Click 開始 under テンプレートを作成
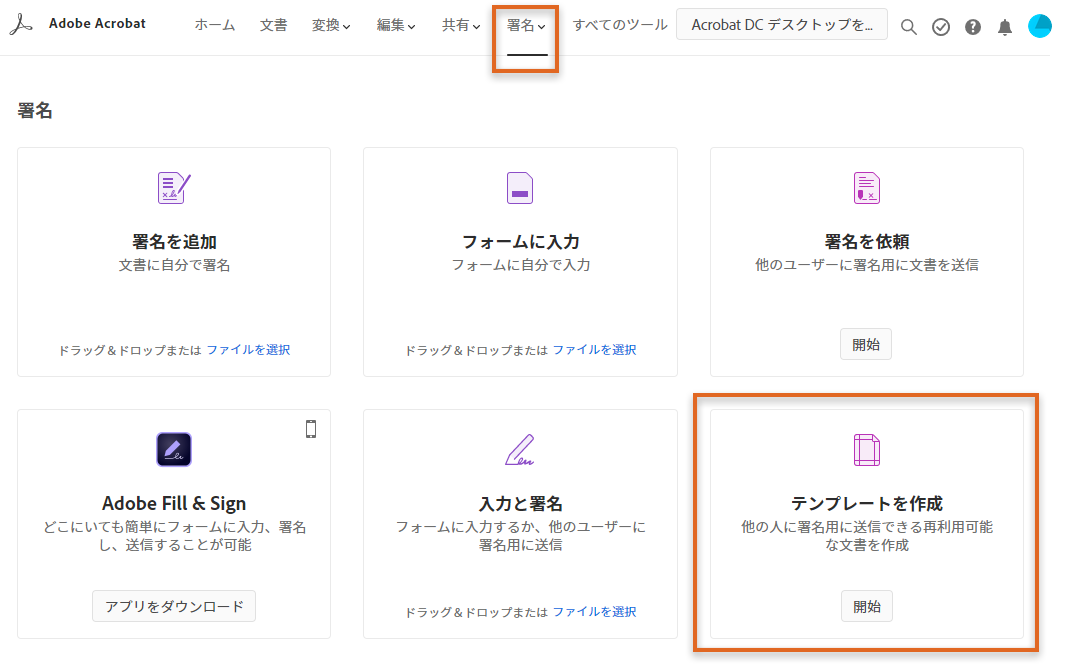 (866, 605)
